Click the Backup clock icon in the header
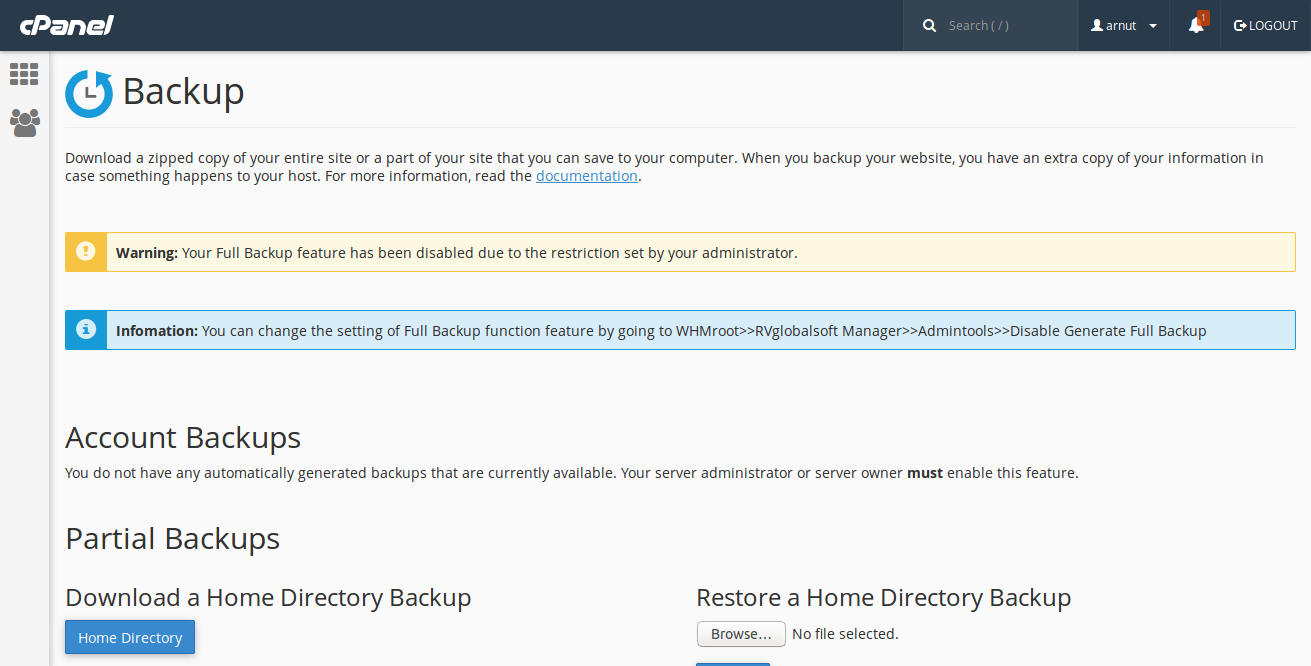This screenshot has width=1311, height=666. pos(88,92)
